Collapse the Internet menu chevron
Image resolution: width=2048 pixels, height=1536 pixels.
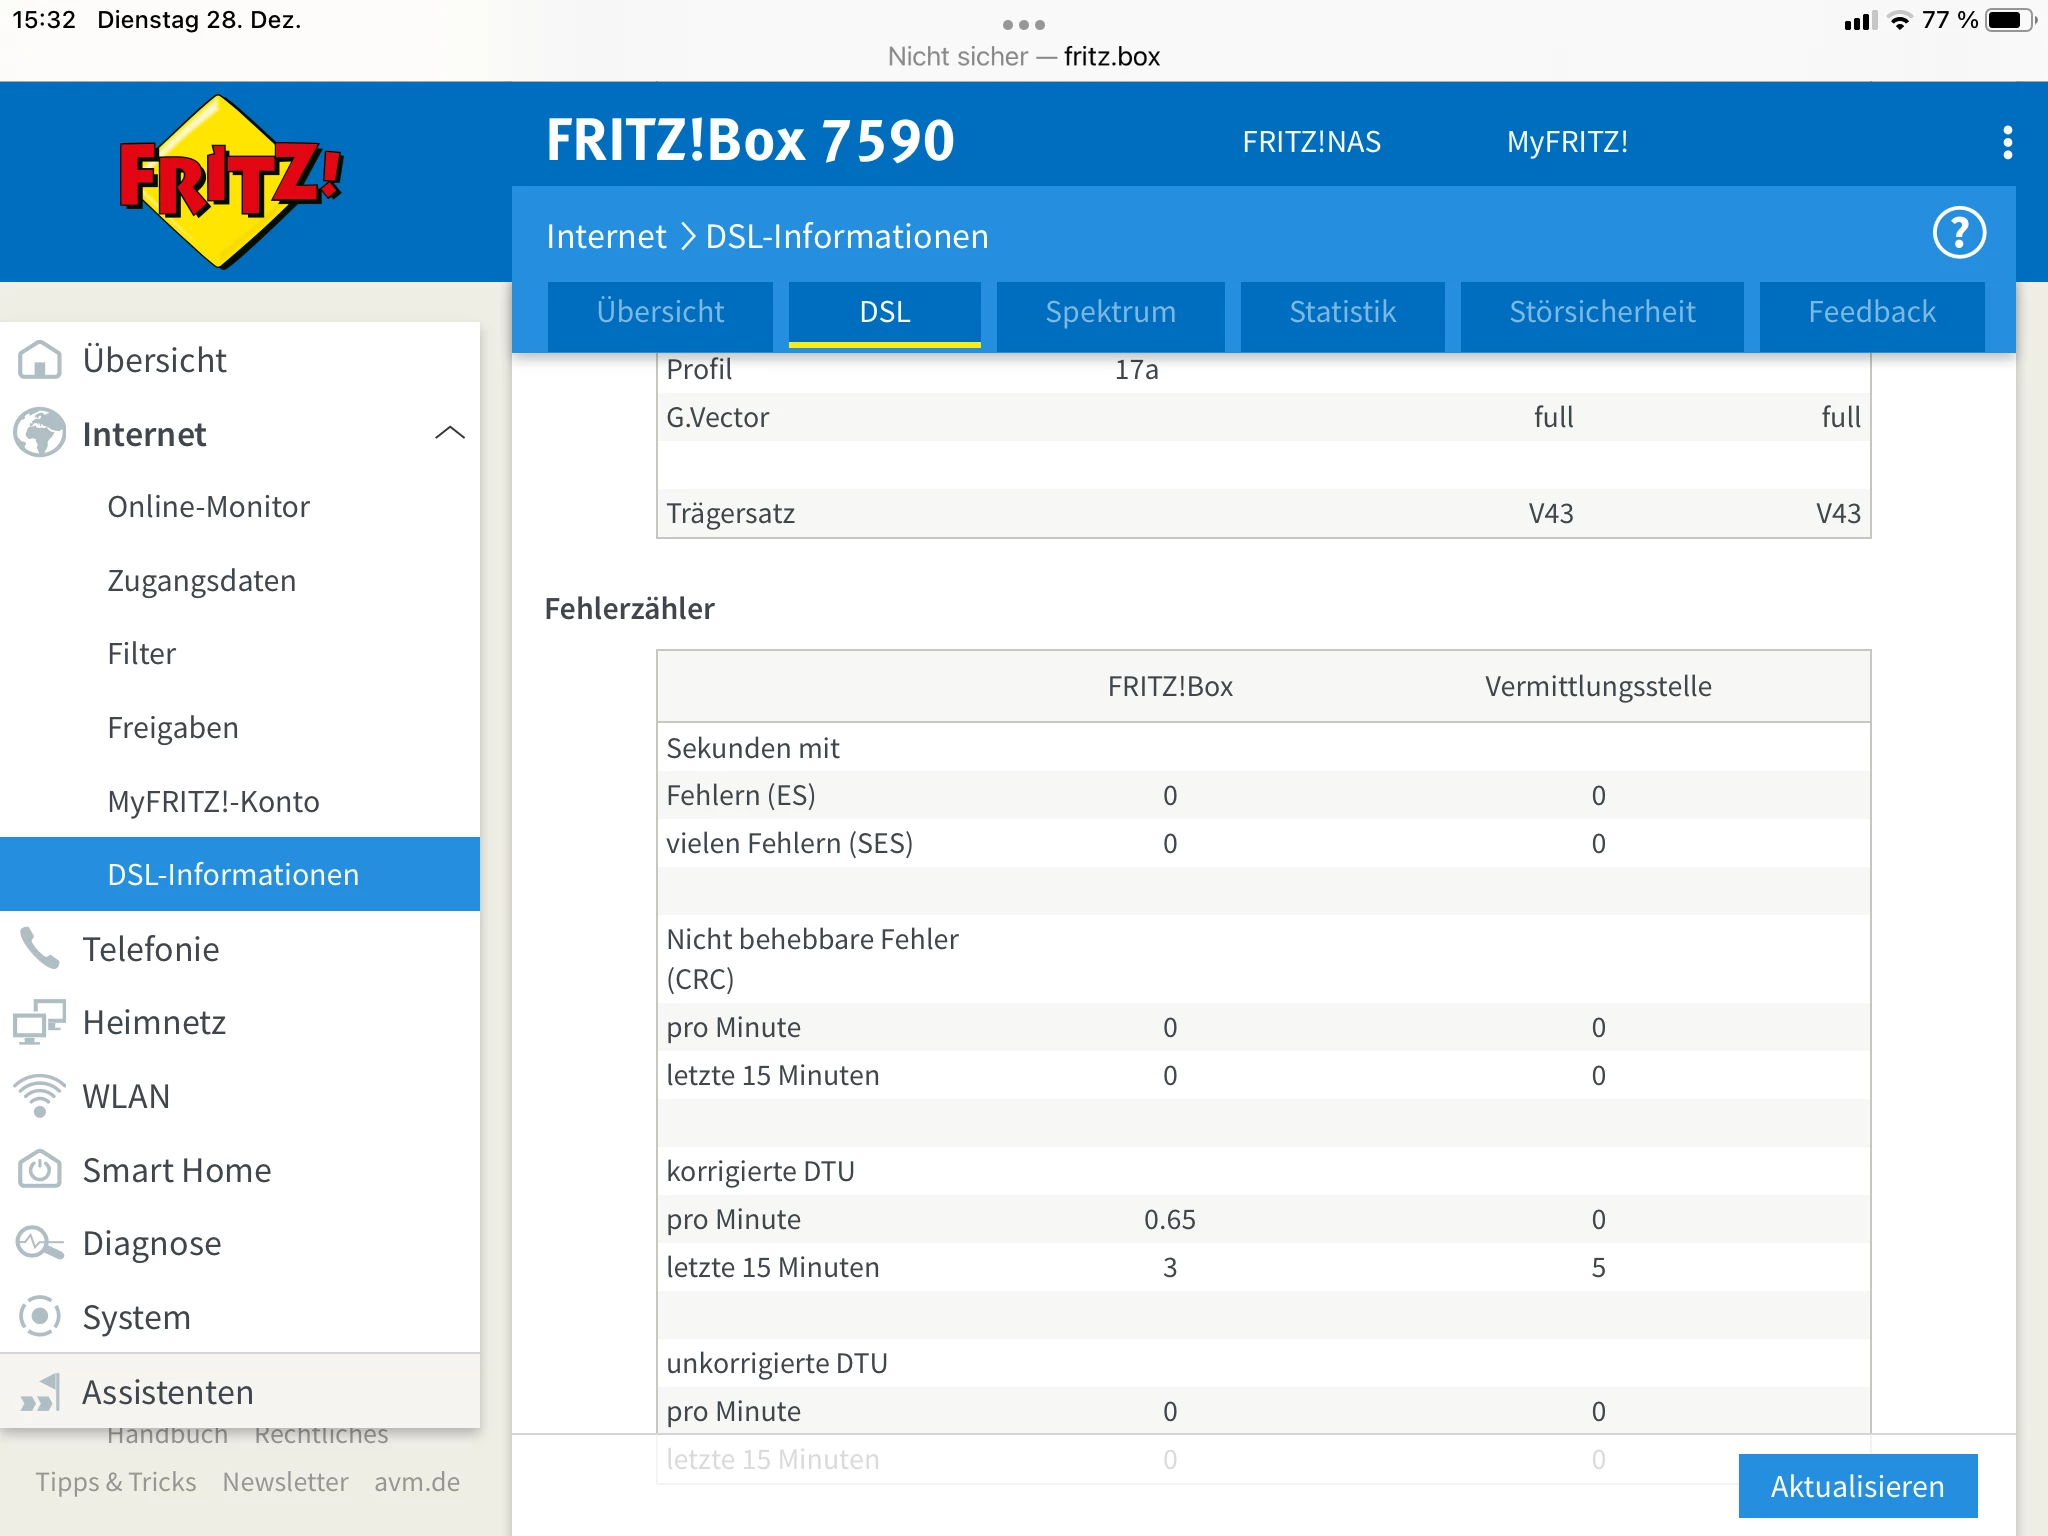click(x=450, y=433)
